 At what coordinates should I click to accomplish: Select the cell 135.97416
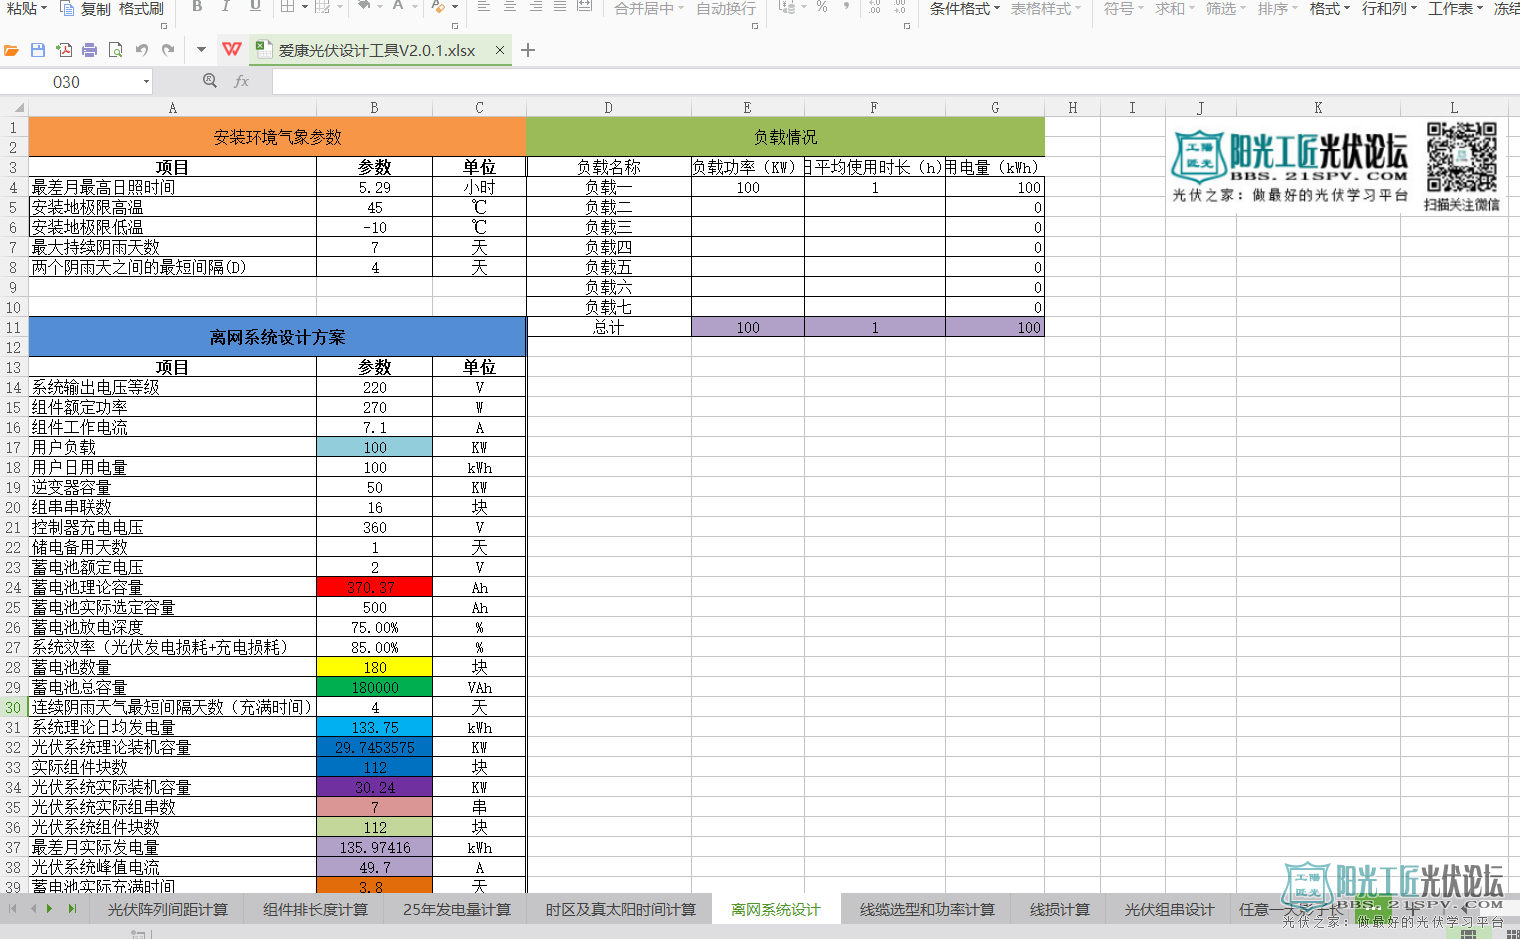pyautogui.click(x=374, y=847)
